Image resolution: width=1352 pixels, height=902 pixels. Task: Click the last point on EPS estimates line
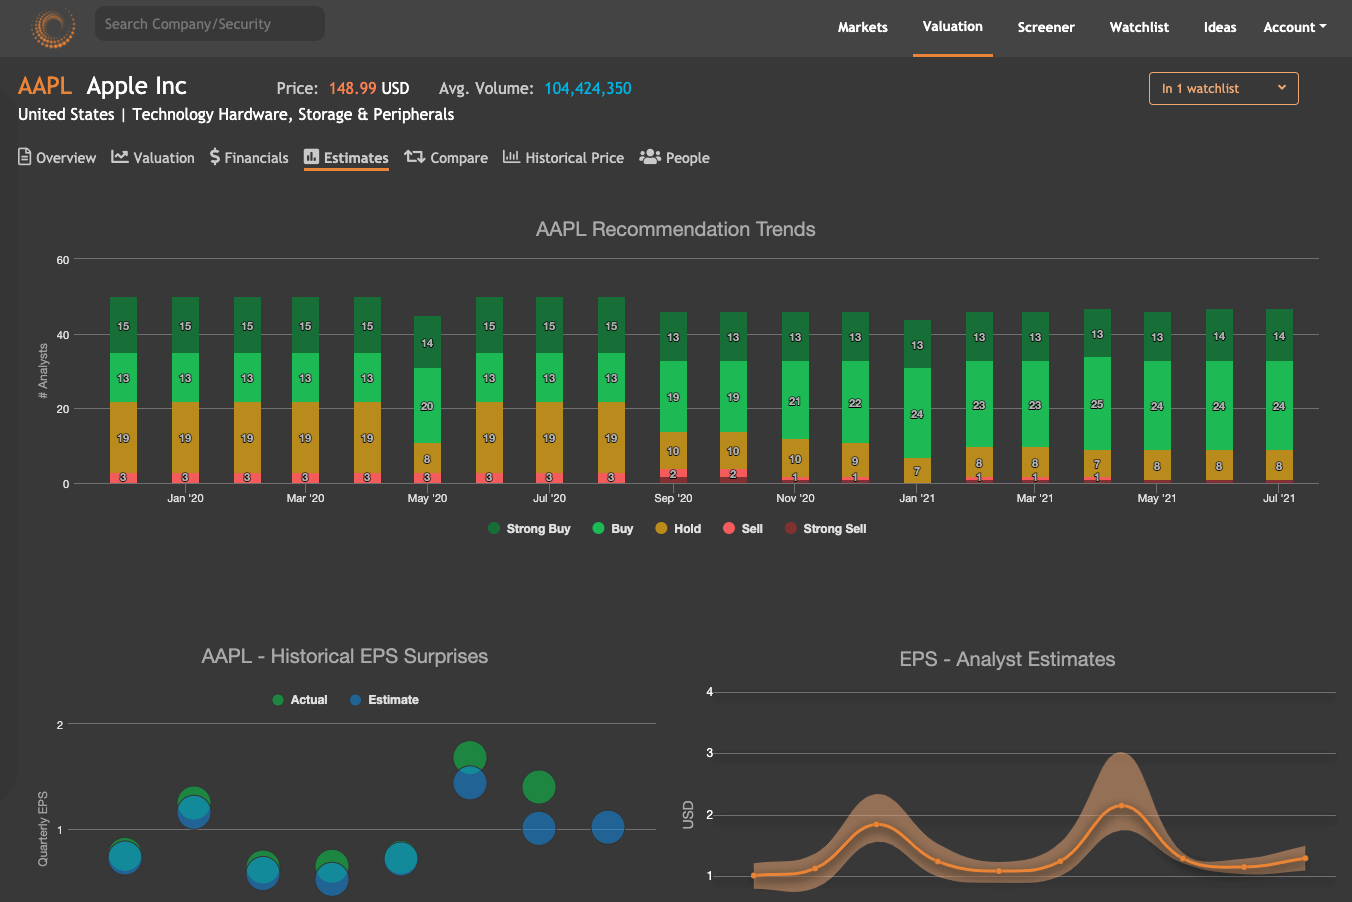click(1305, 858)
